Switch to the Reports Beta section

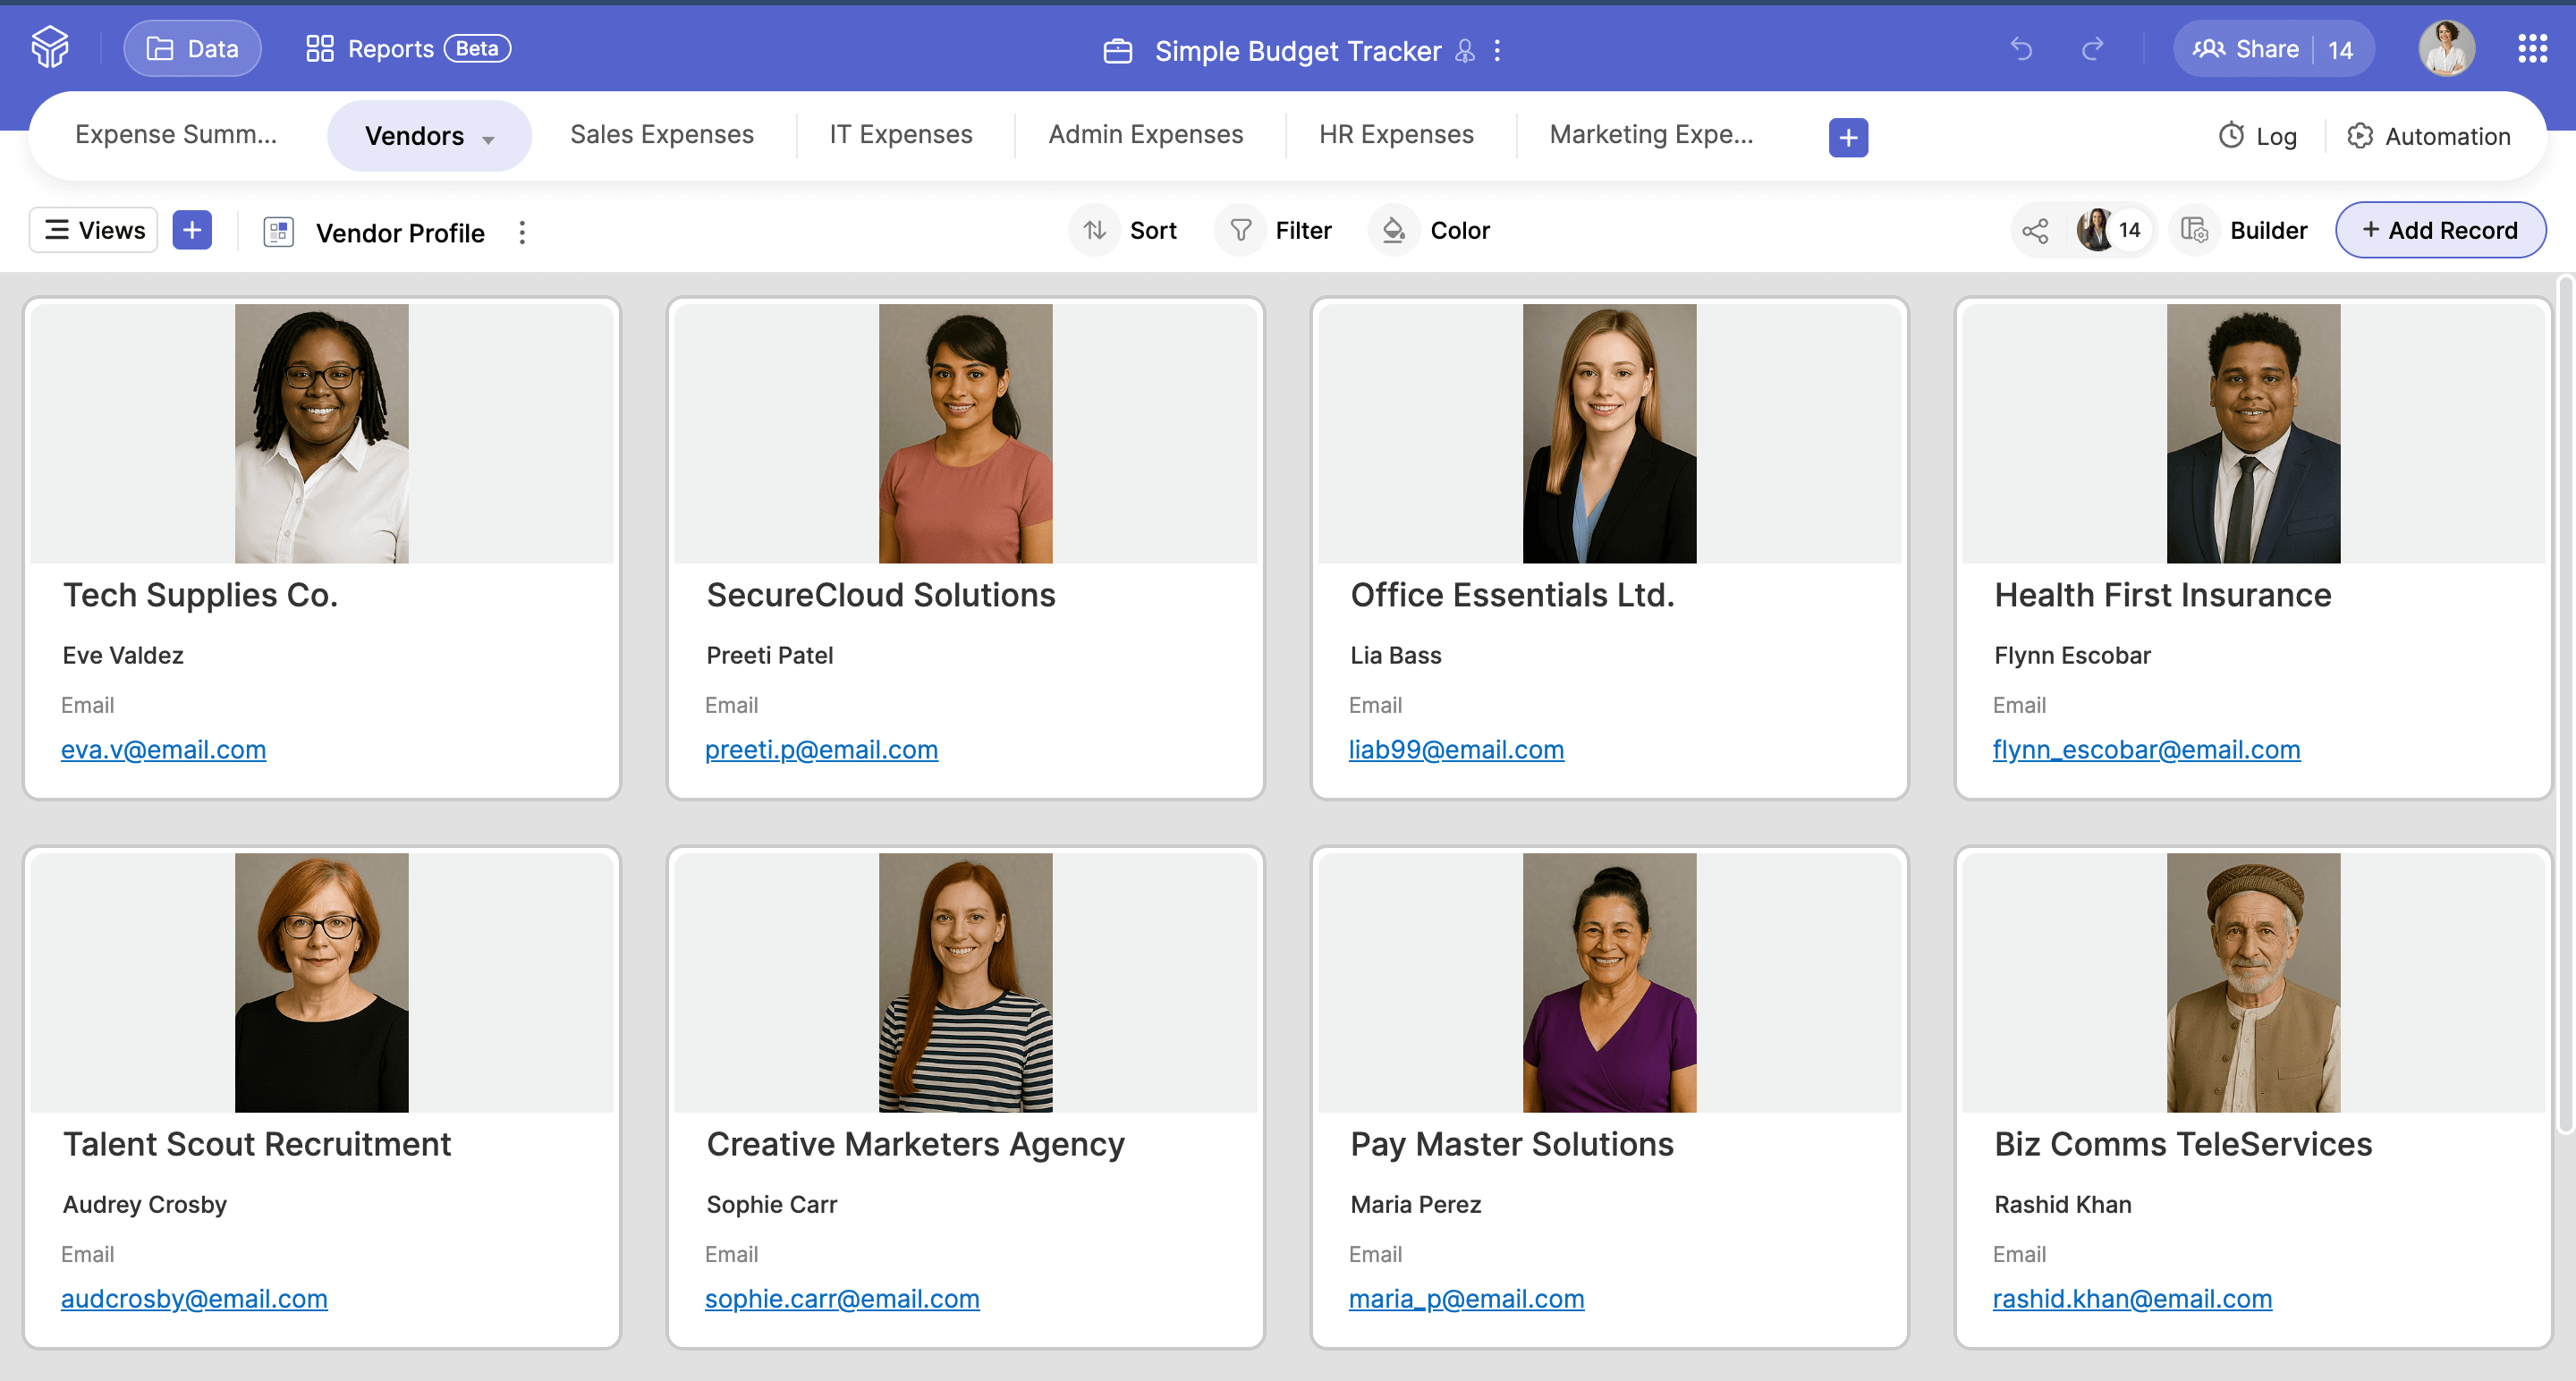point(409,49)
